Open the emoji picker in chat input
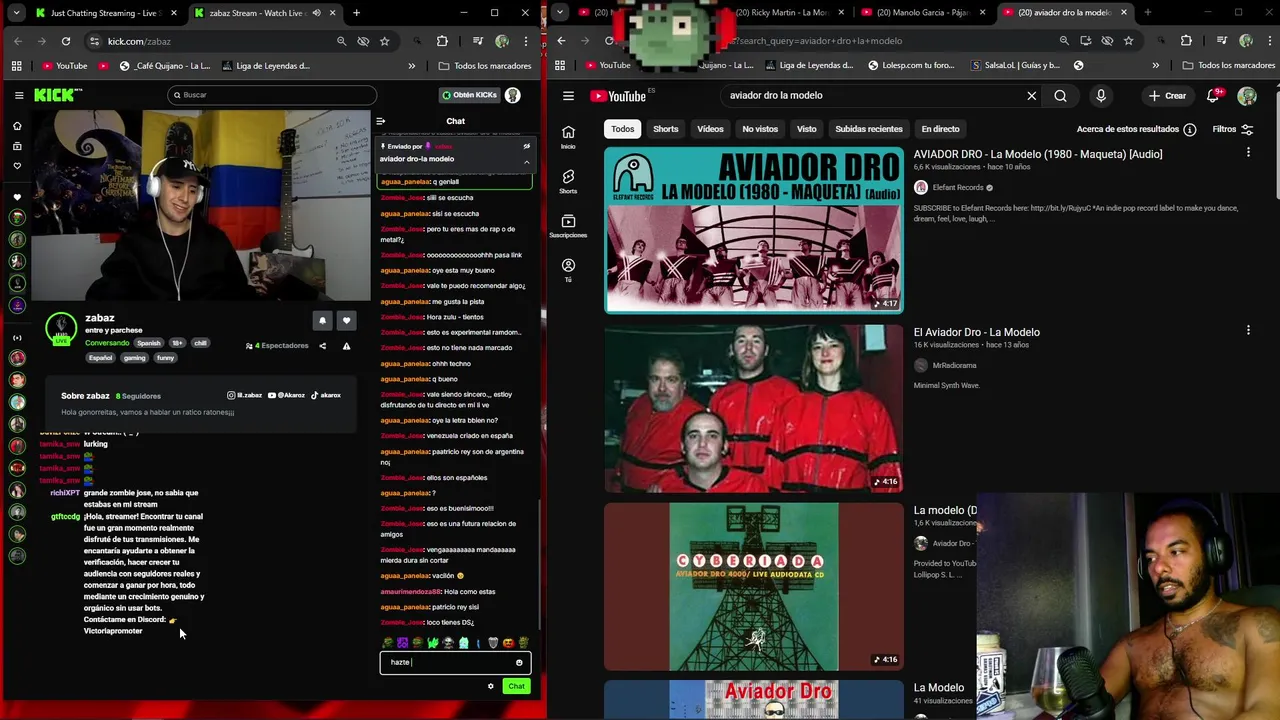Image resolution: width=1280 pixels, height=720 pixels. pyautogui.click(x=519, y=662)
